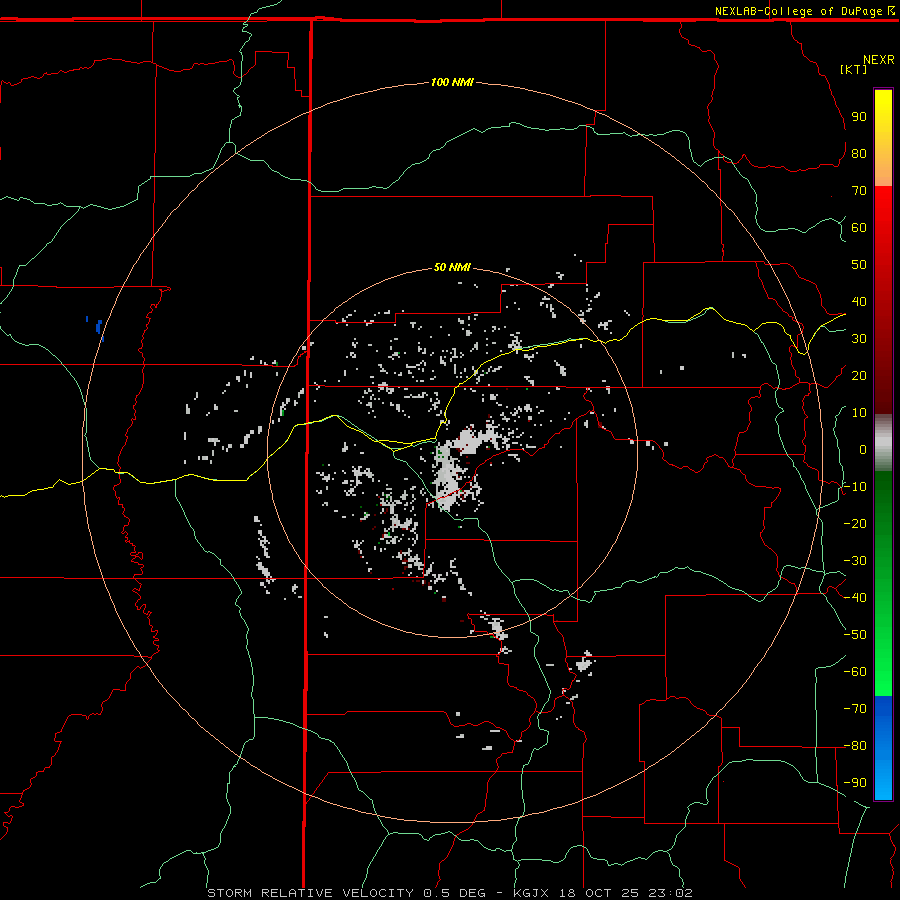Click the positive 20 value on velocity scale

(859, 375)
